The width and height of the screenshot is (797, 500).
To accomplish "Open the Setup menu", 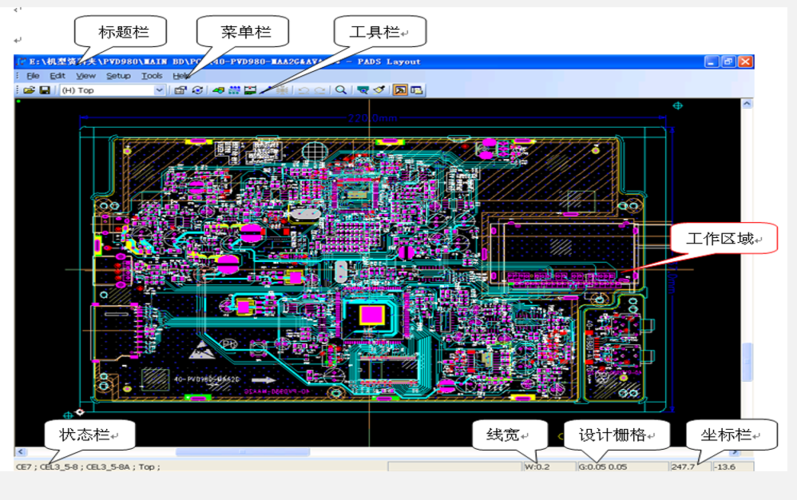I will [x=118, y=76].
